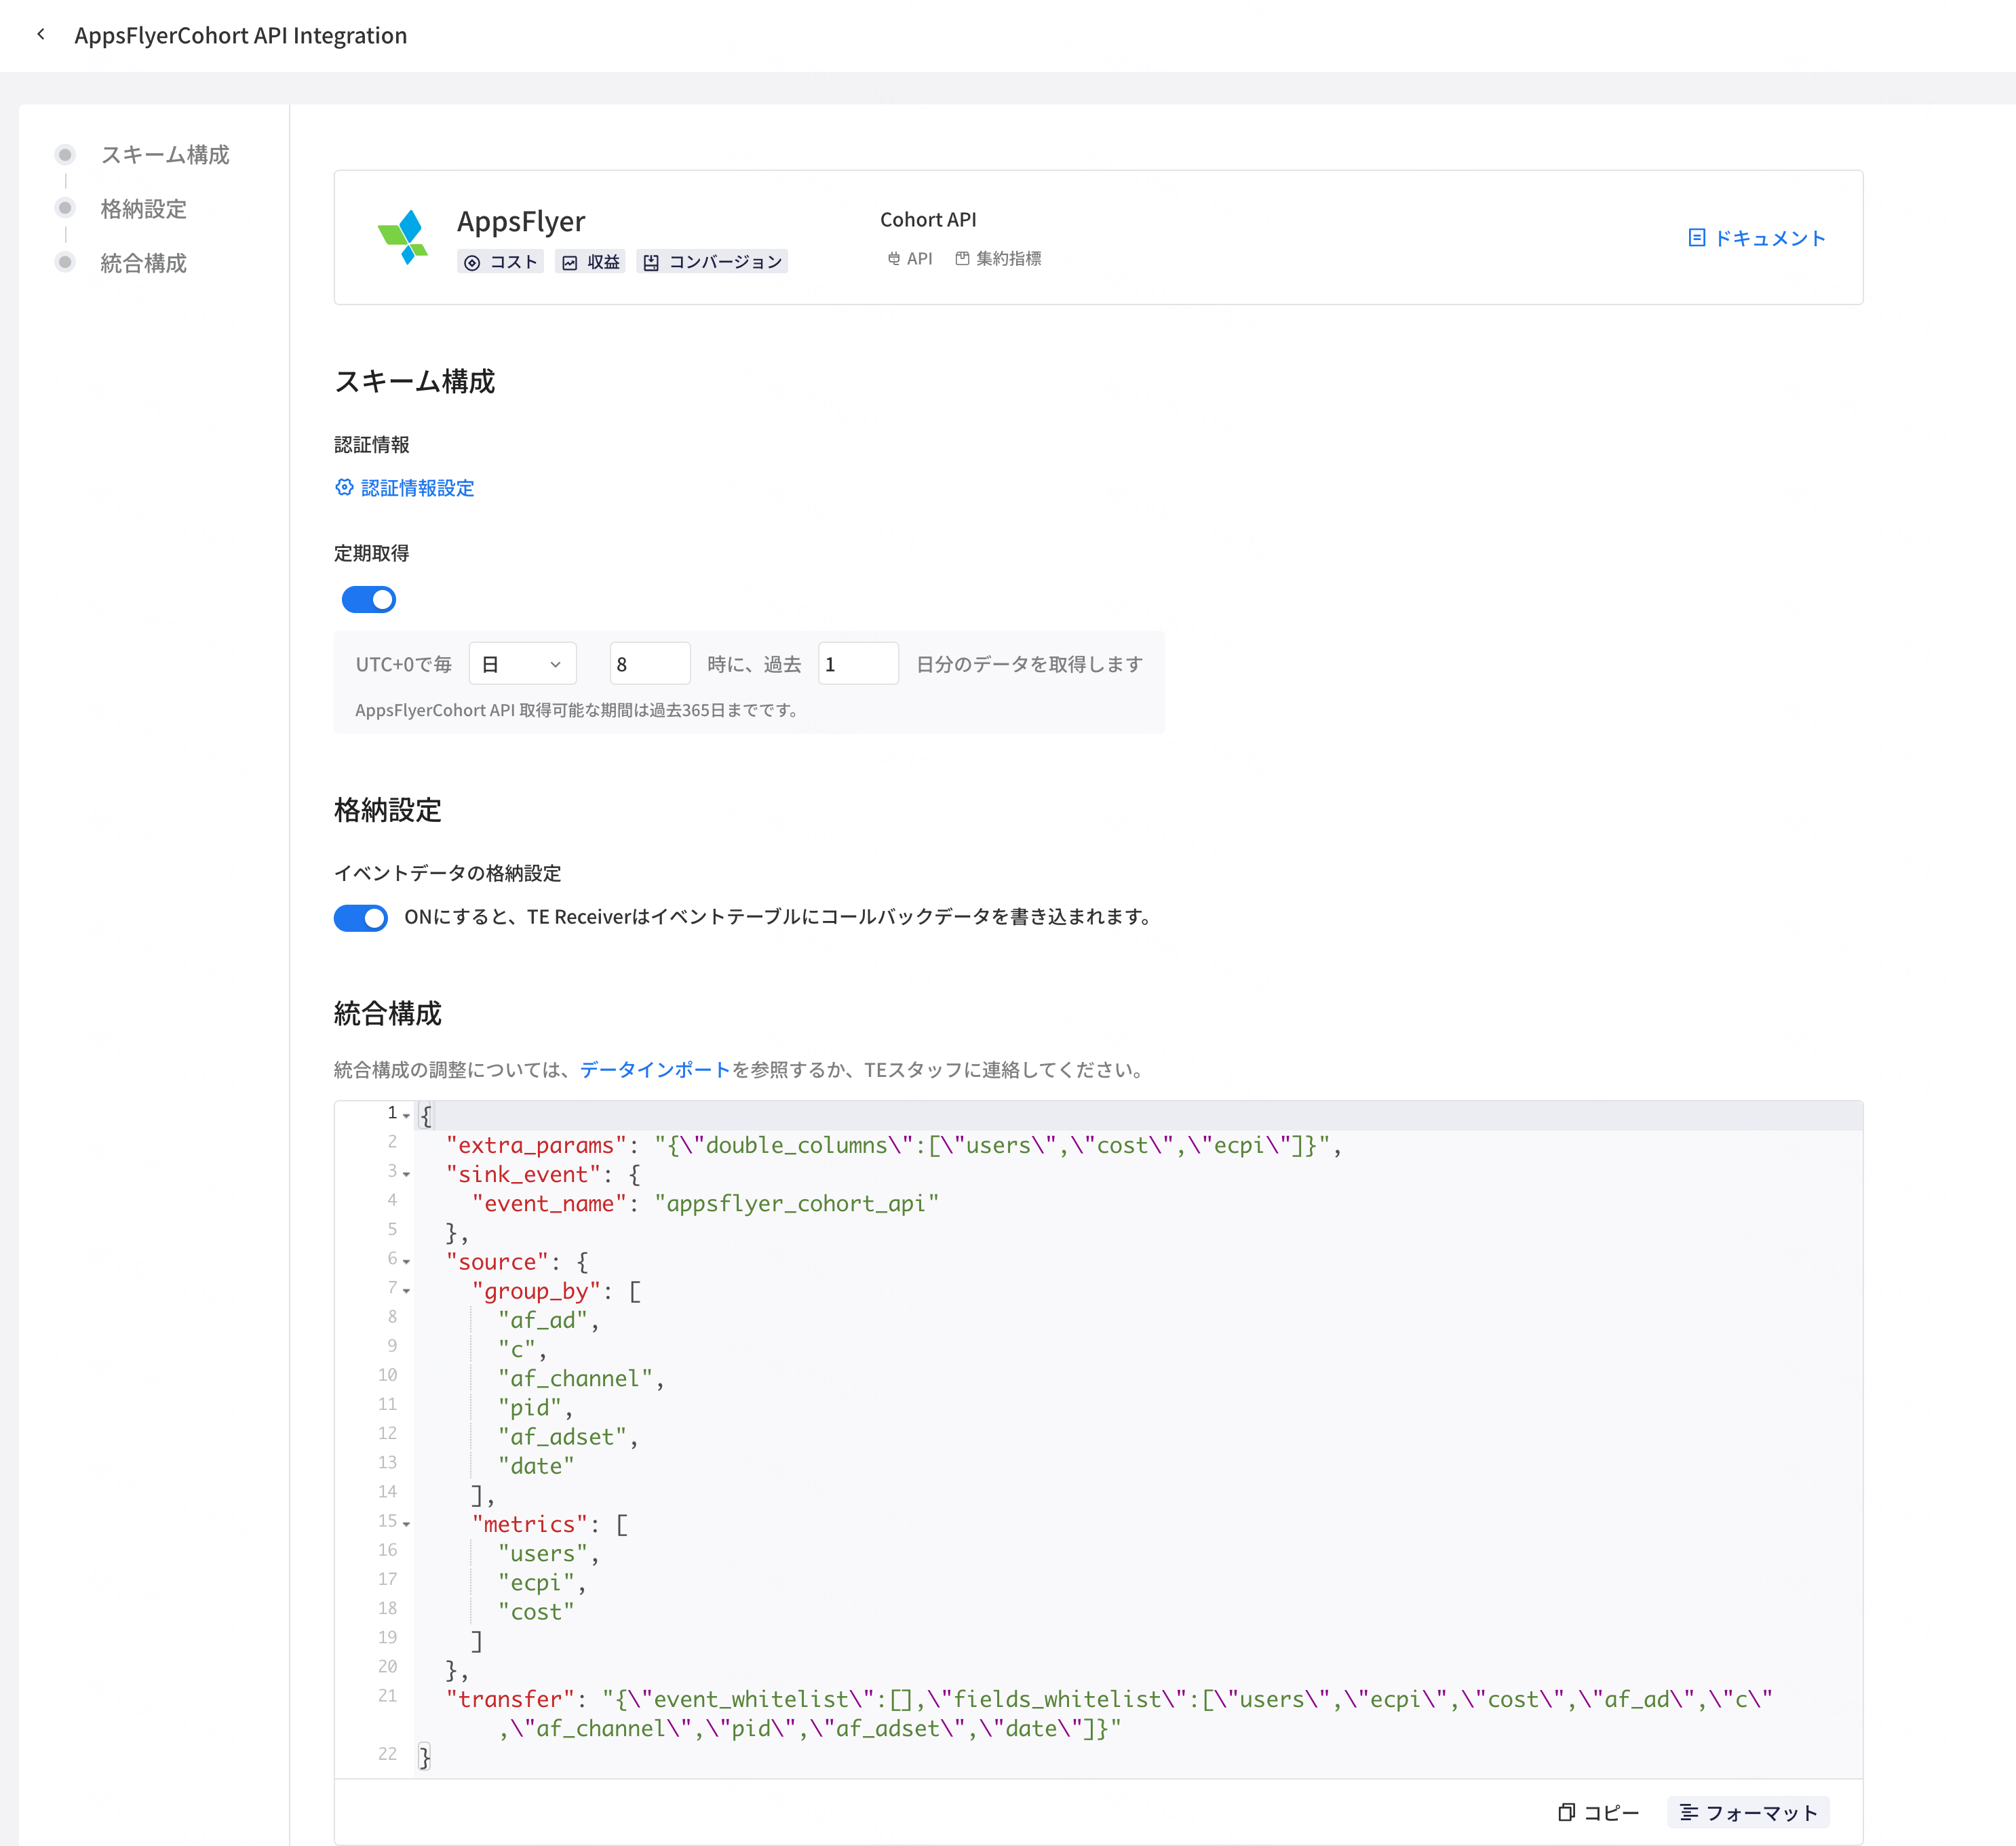
Task: Click the API plug icon
Action: click(894, 258)
